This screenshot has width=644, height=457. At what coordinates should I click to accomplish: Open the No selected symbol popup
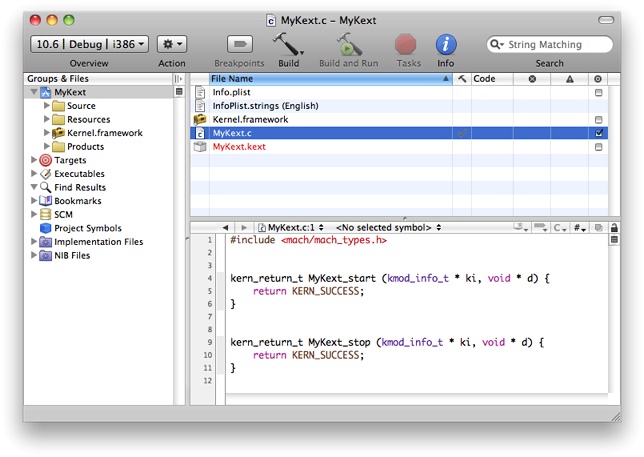point(388,228)
